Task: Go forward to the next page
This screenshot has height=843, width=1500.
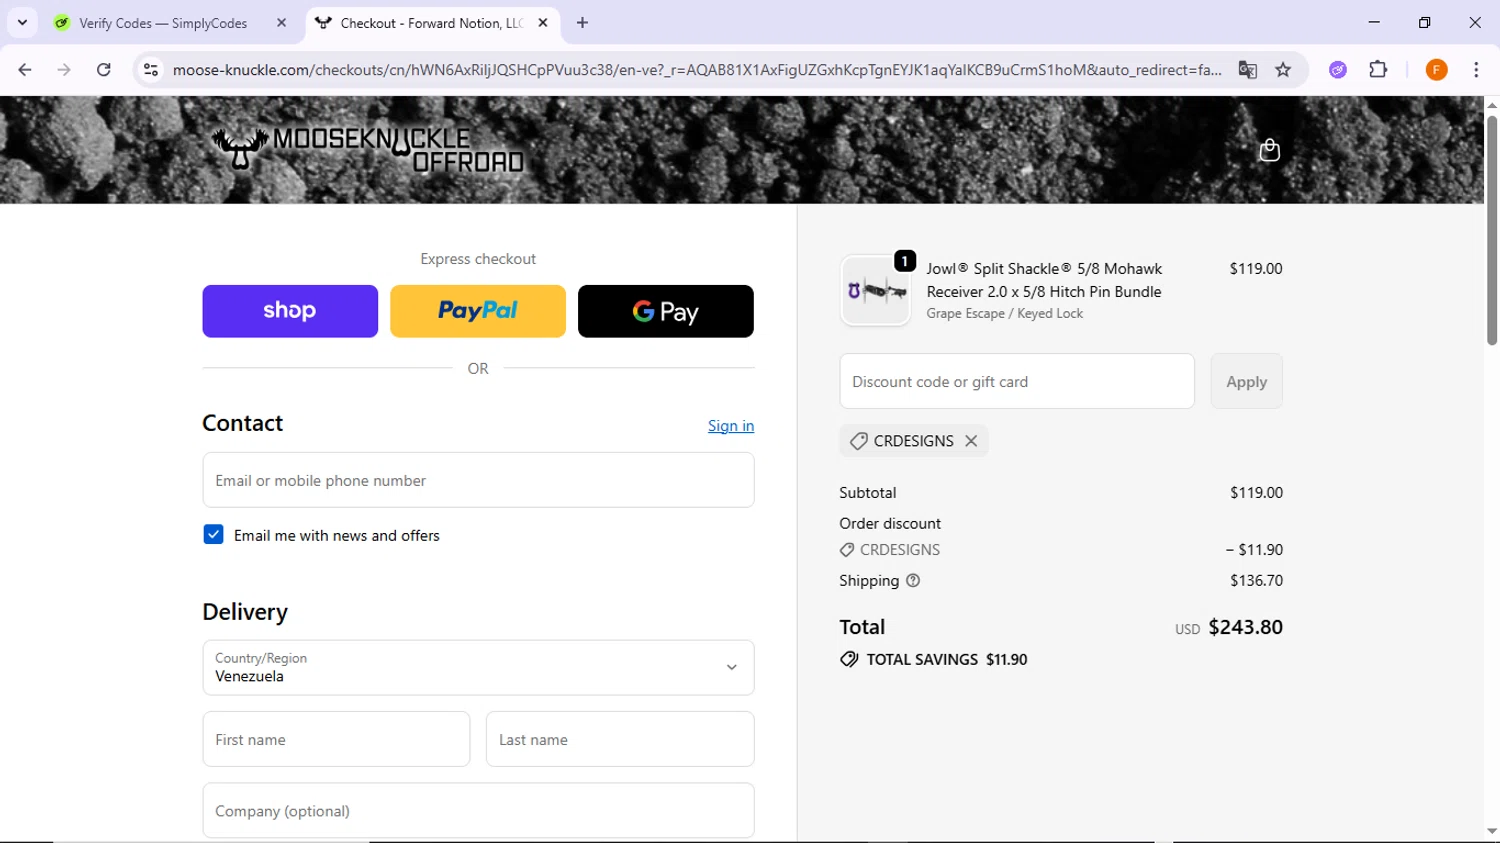Action: 64,70
